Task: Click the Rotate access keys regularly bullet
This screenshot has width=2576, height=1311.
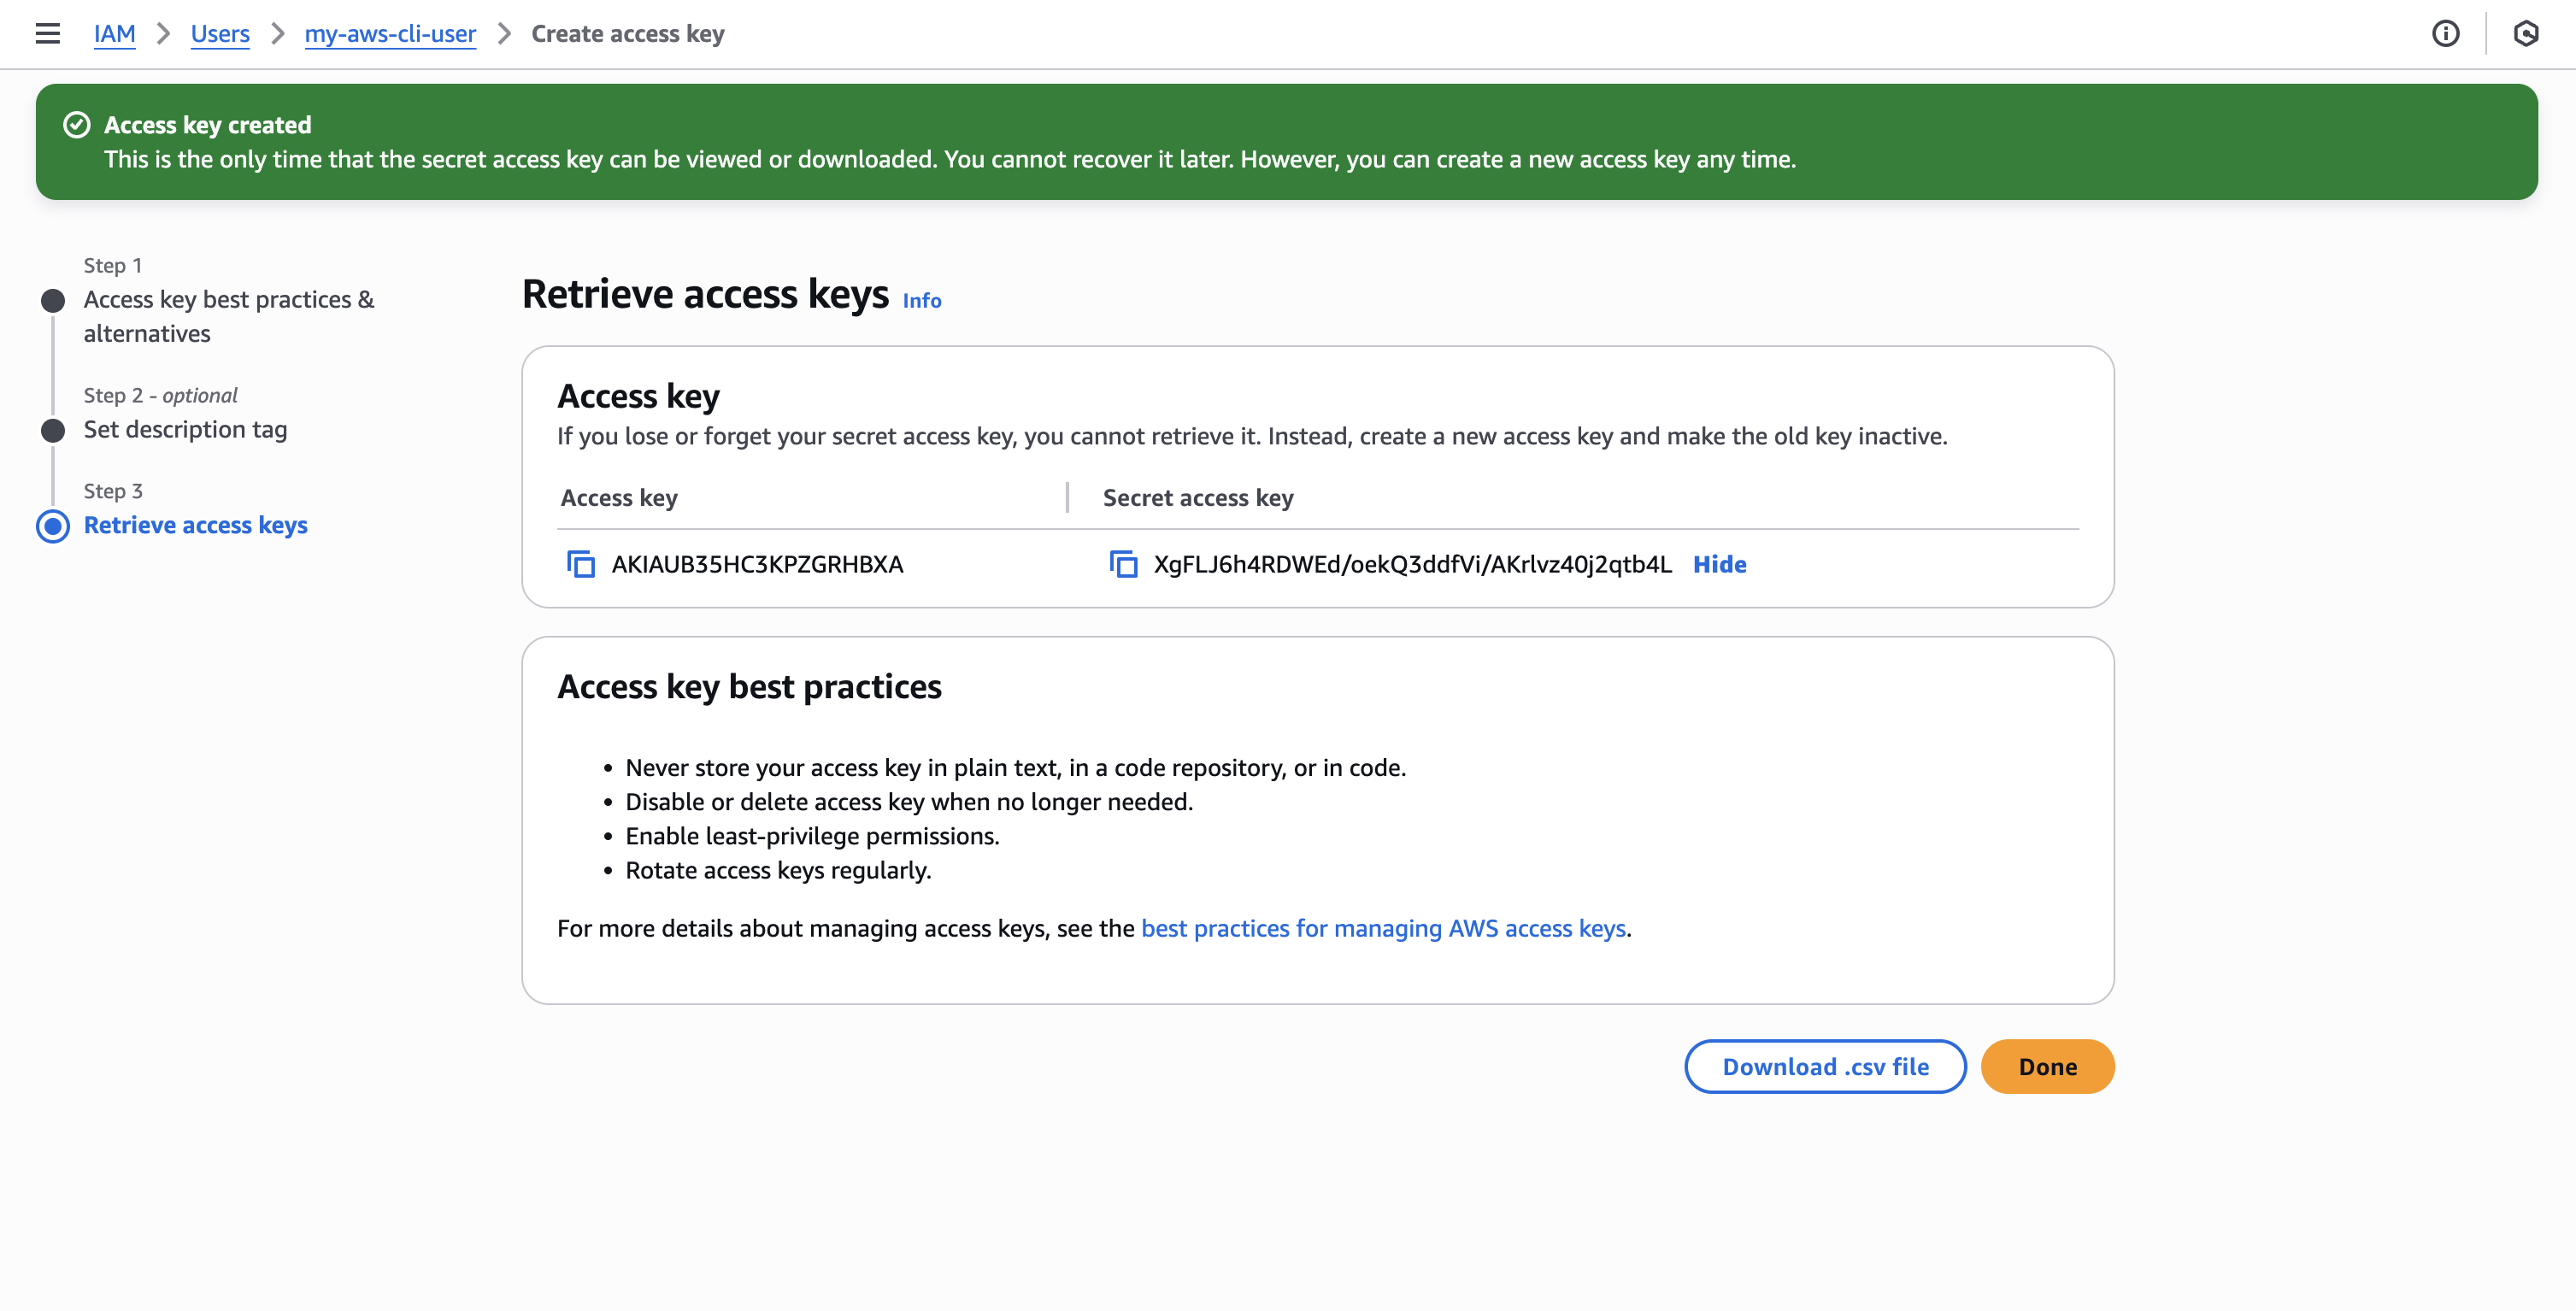Action: coord(778,870)
